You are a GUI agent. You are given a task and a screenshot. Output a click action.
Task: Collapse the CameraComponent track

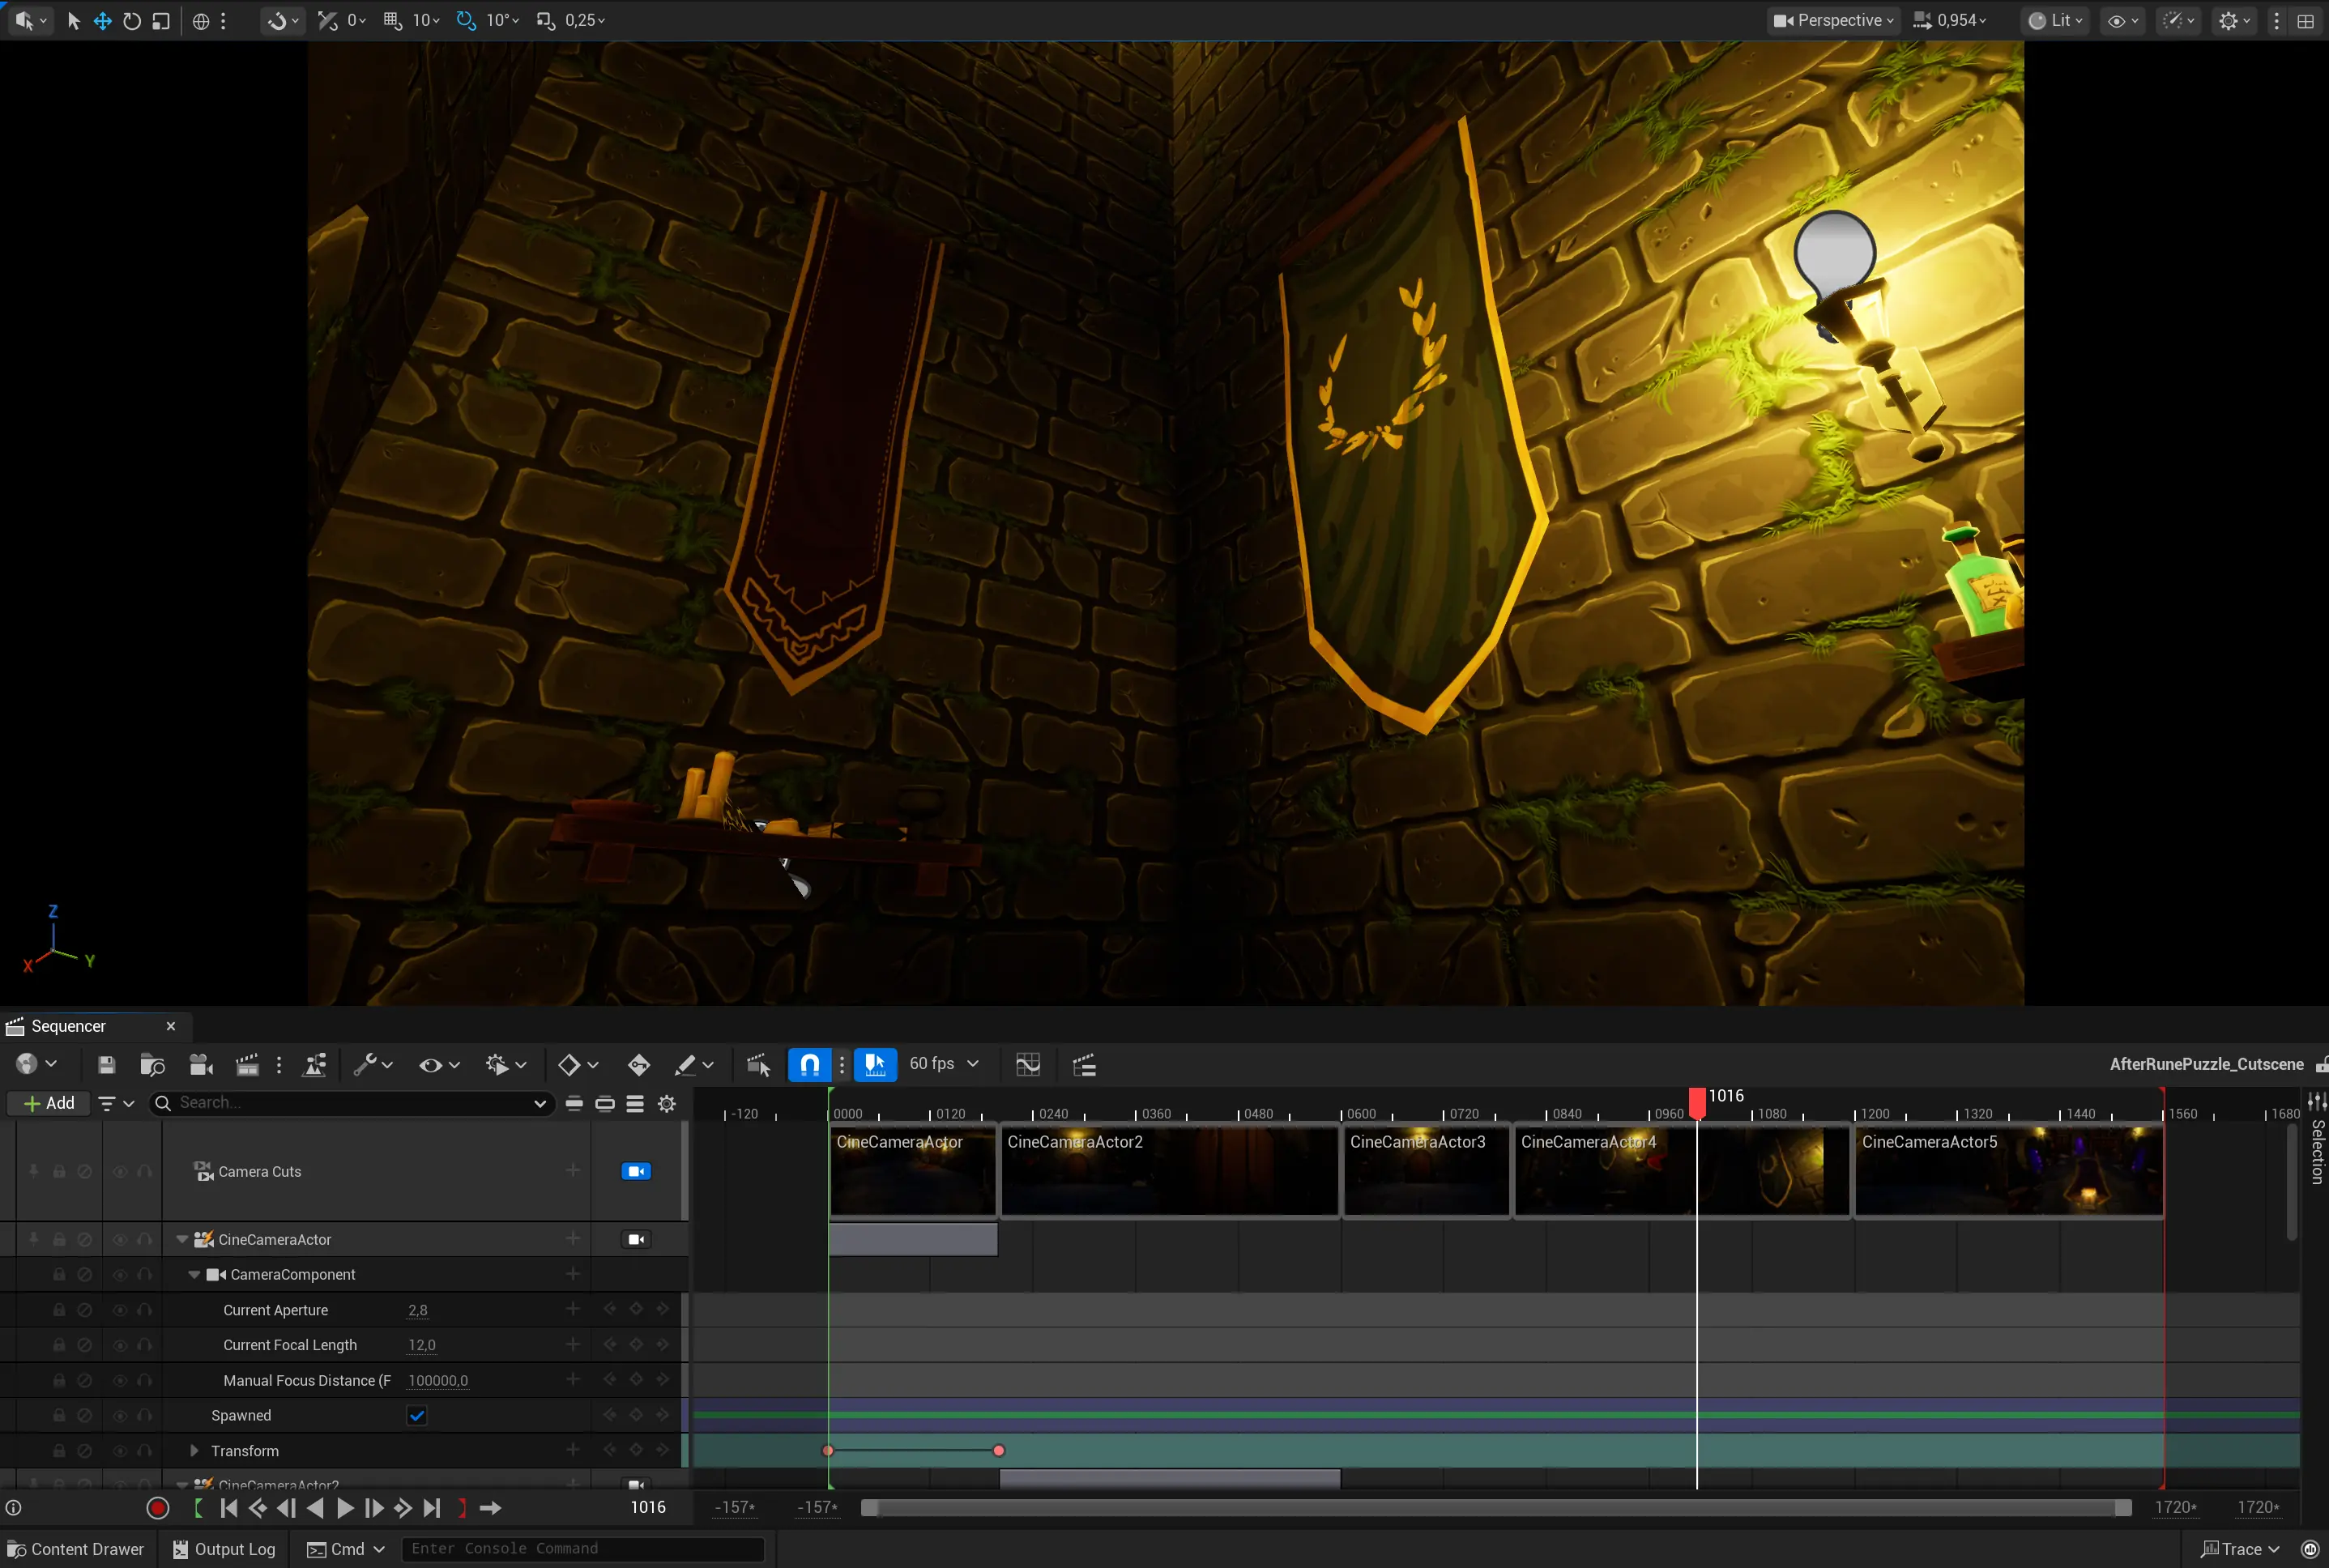[194, 1274]
